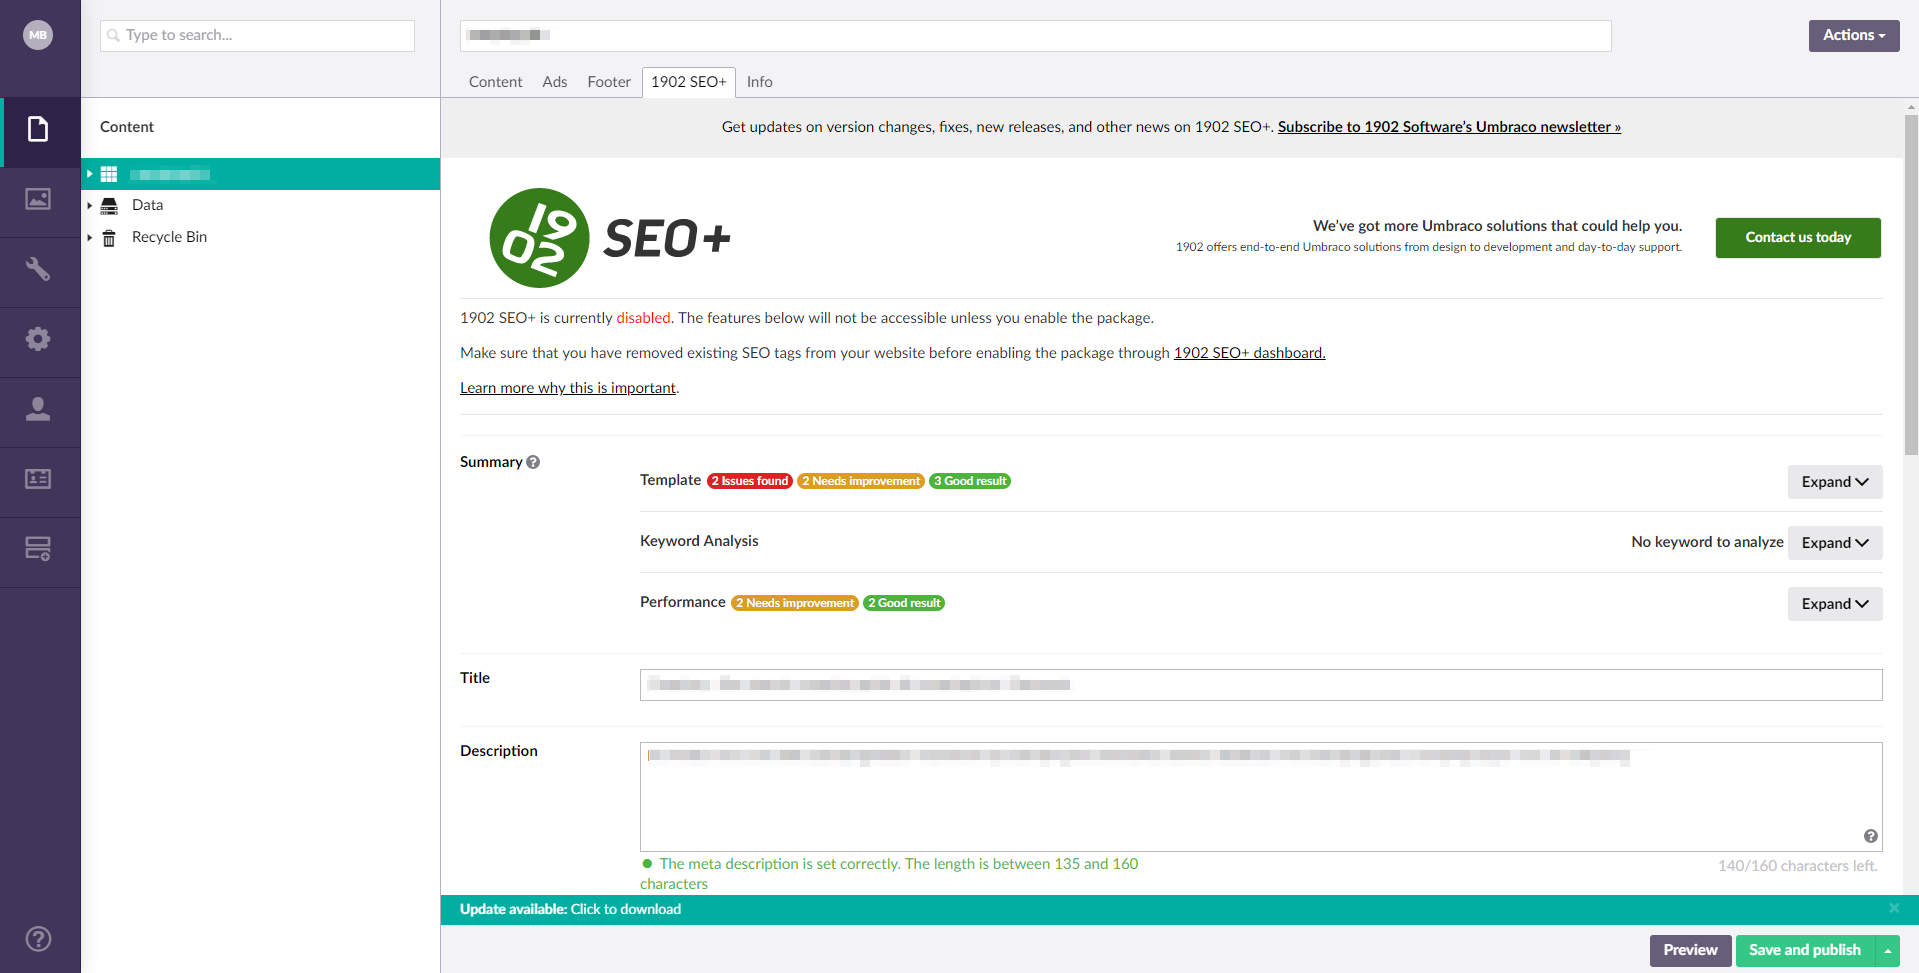Viewport: 1919px width, 973px height.
Task: Click the 140/160 characters left counter
Action: point(1798,866)
